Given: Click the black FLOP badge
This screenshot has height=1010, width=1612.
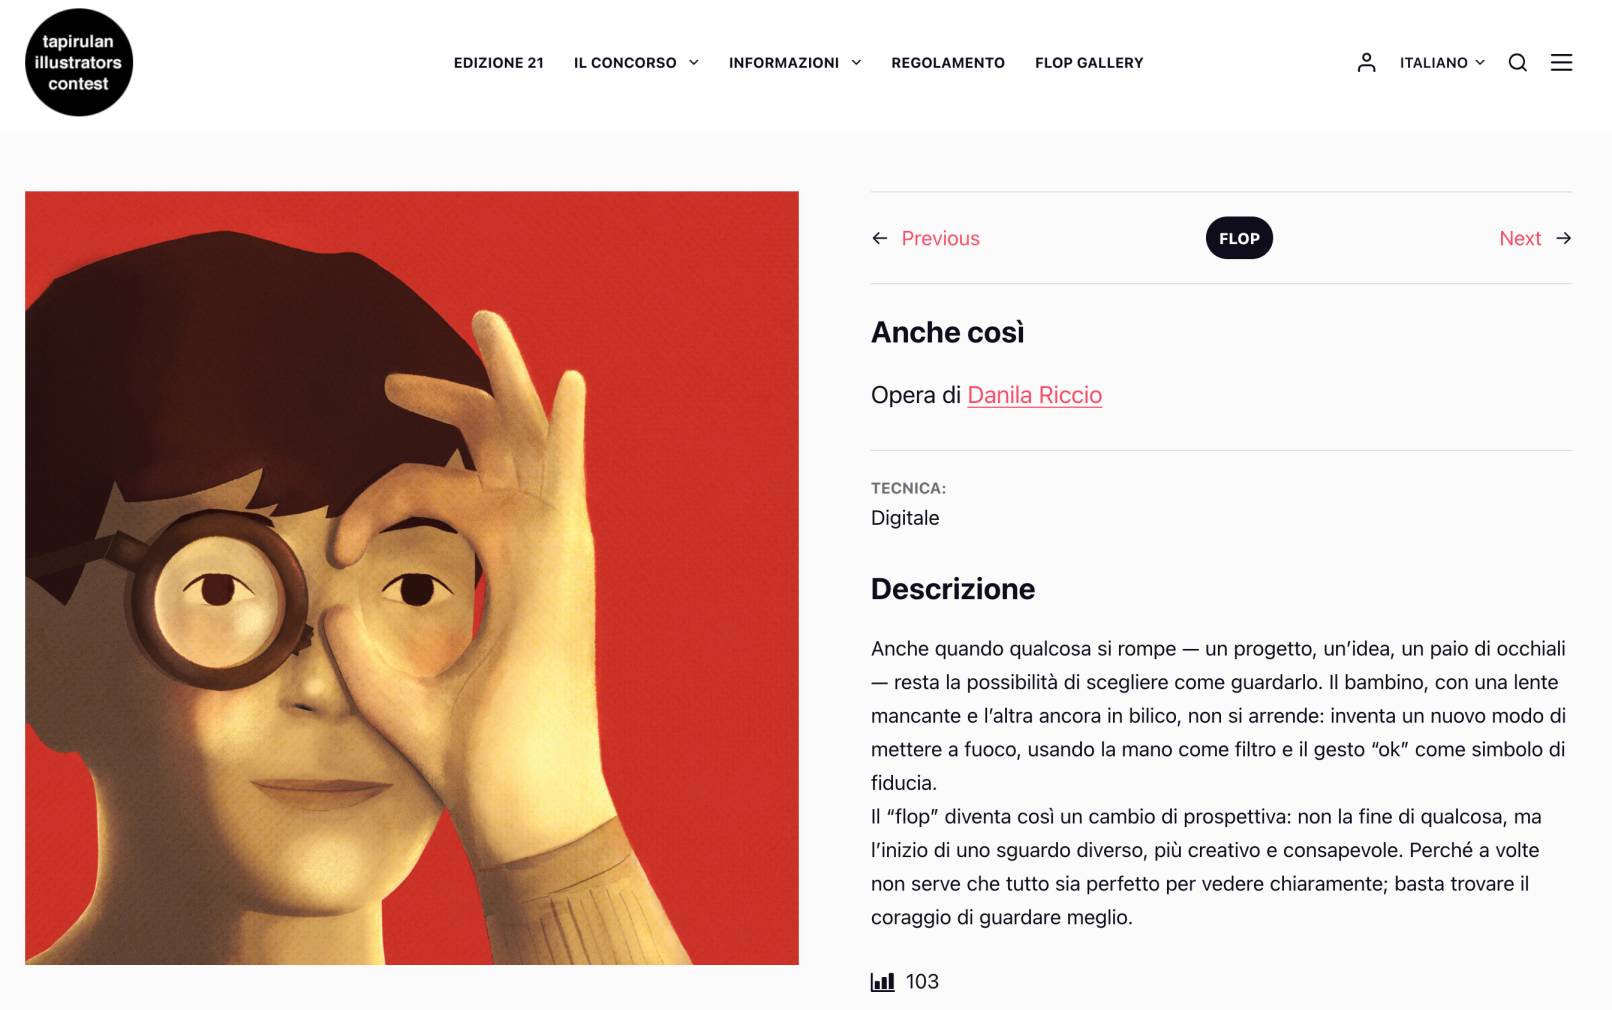Looking at the screenshot, I should [1239, 238].
